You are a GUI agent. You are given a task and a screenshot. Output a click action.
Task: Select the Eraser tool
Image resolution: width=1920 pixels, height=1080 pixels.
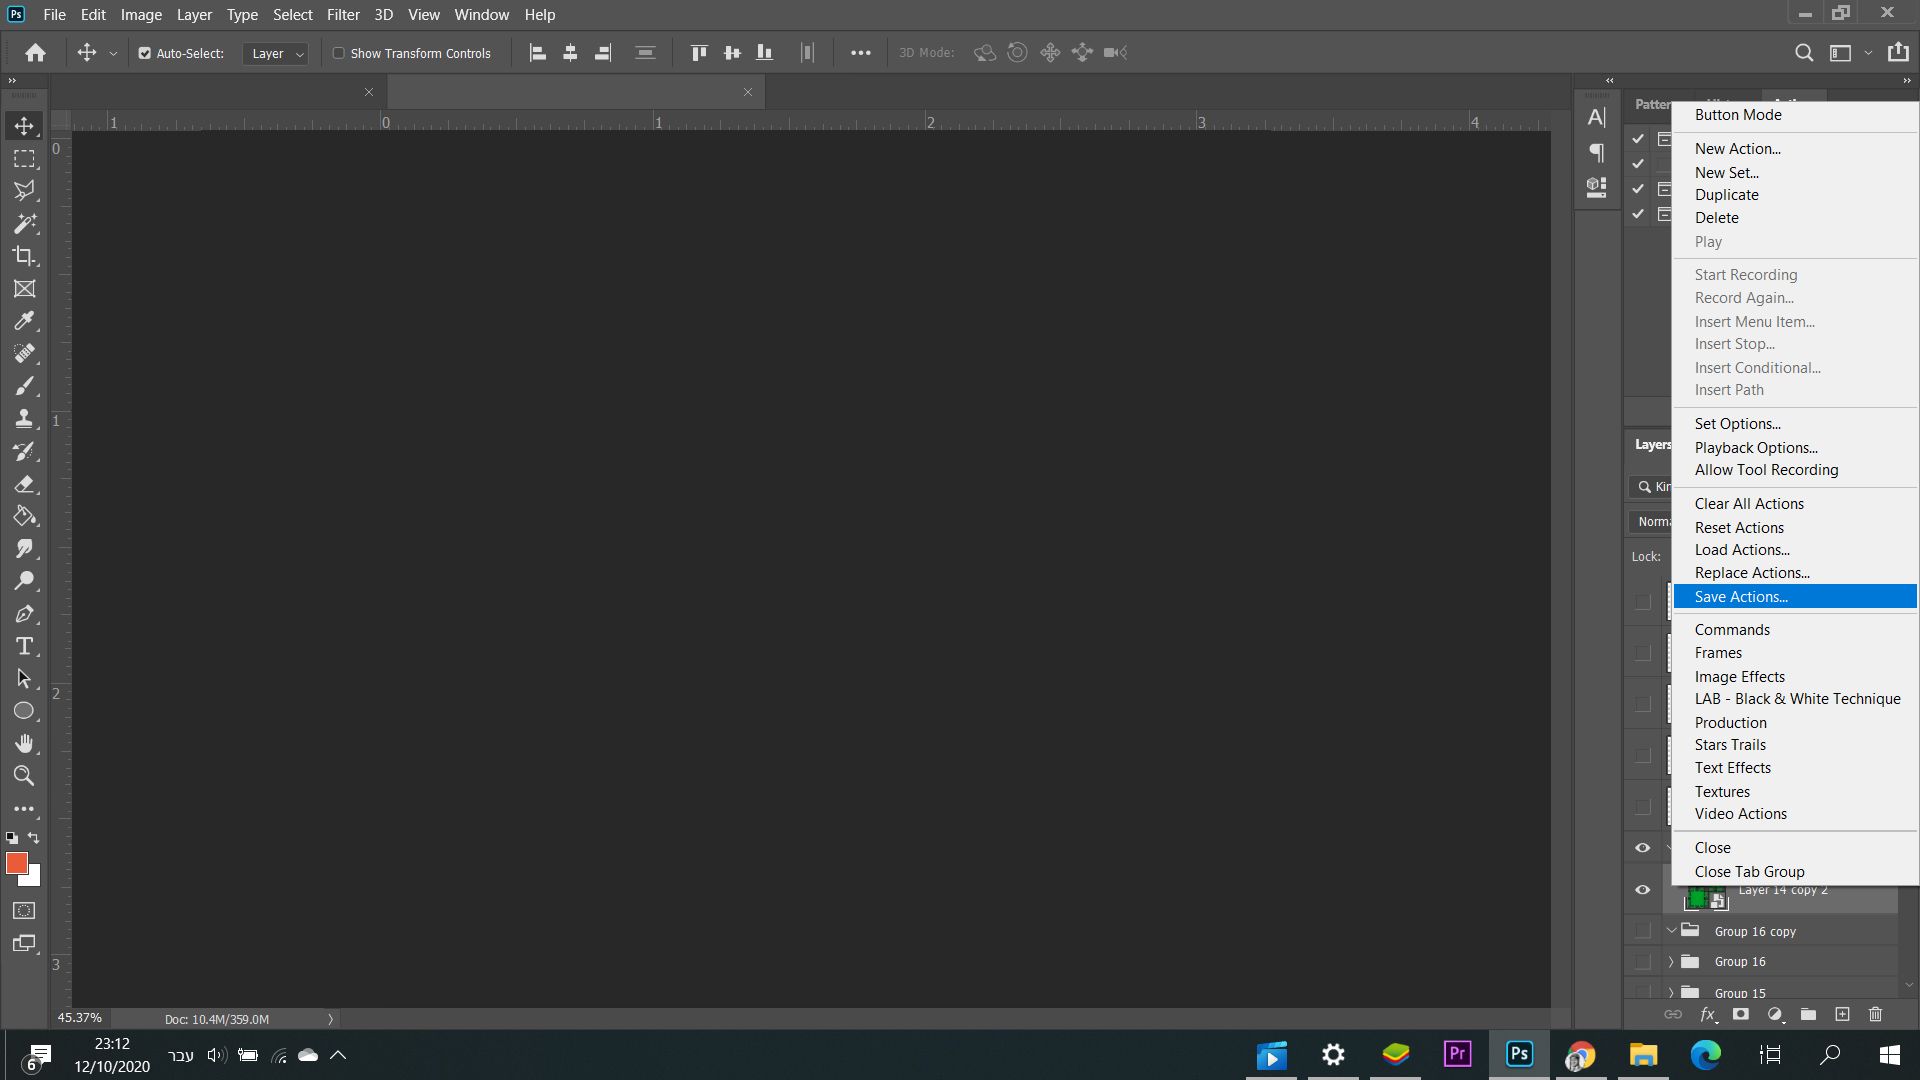24,484
